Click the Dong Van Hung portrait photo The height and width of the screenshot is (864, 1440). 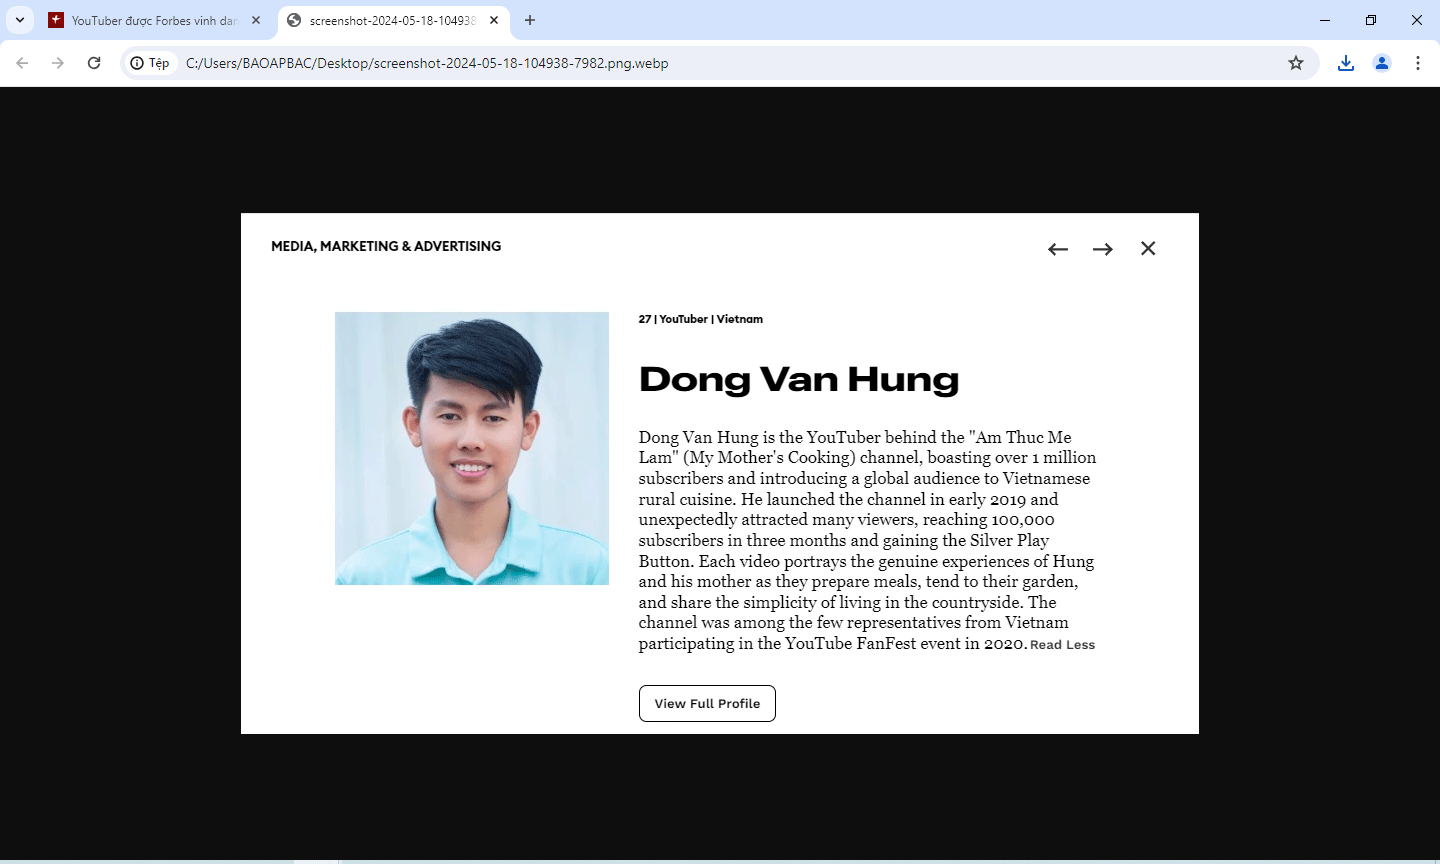tap(472, 448)
